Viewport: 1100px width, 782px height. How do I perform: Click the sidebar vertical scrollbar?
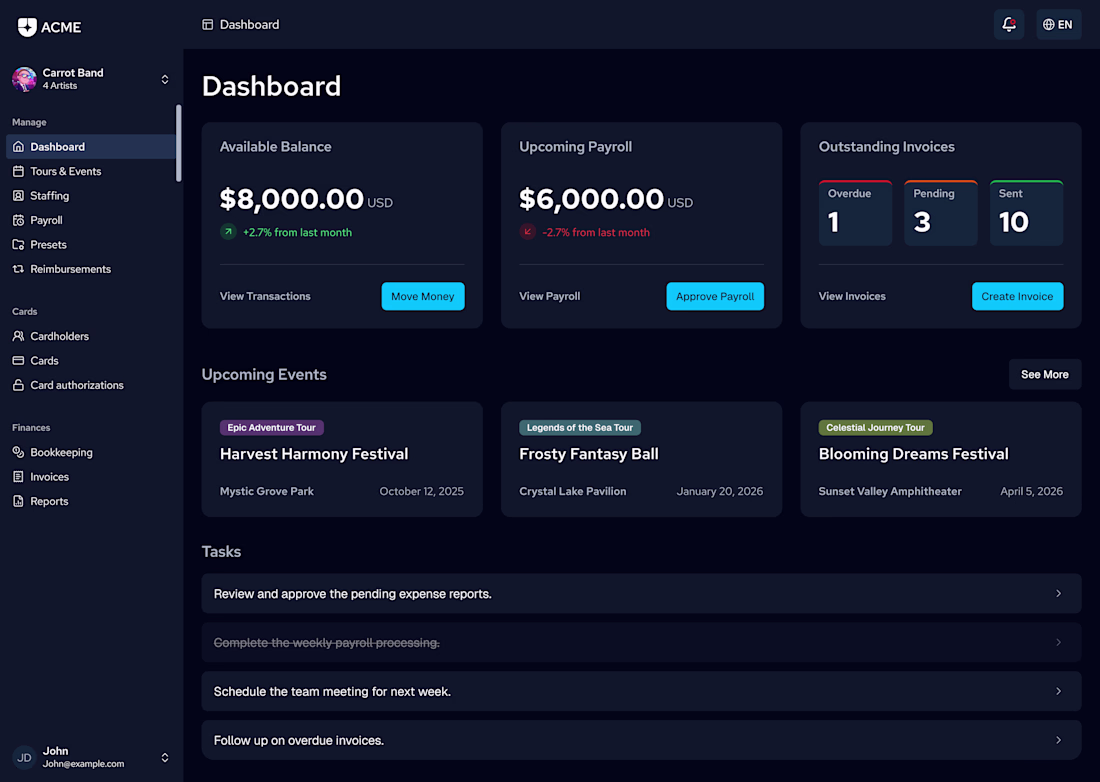179,143
